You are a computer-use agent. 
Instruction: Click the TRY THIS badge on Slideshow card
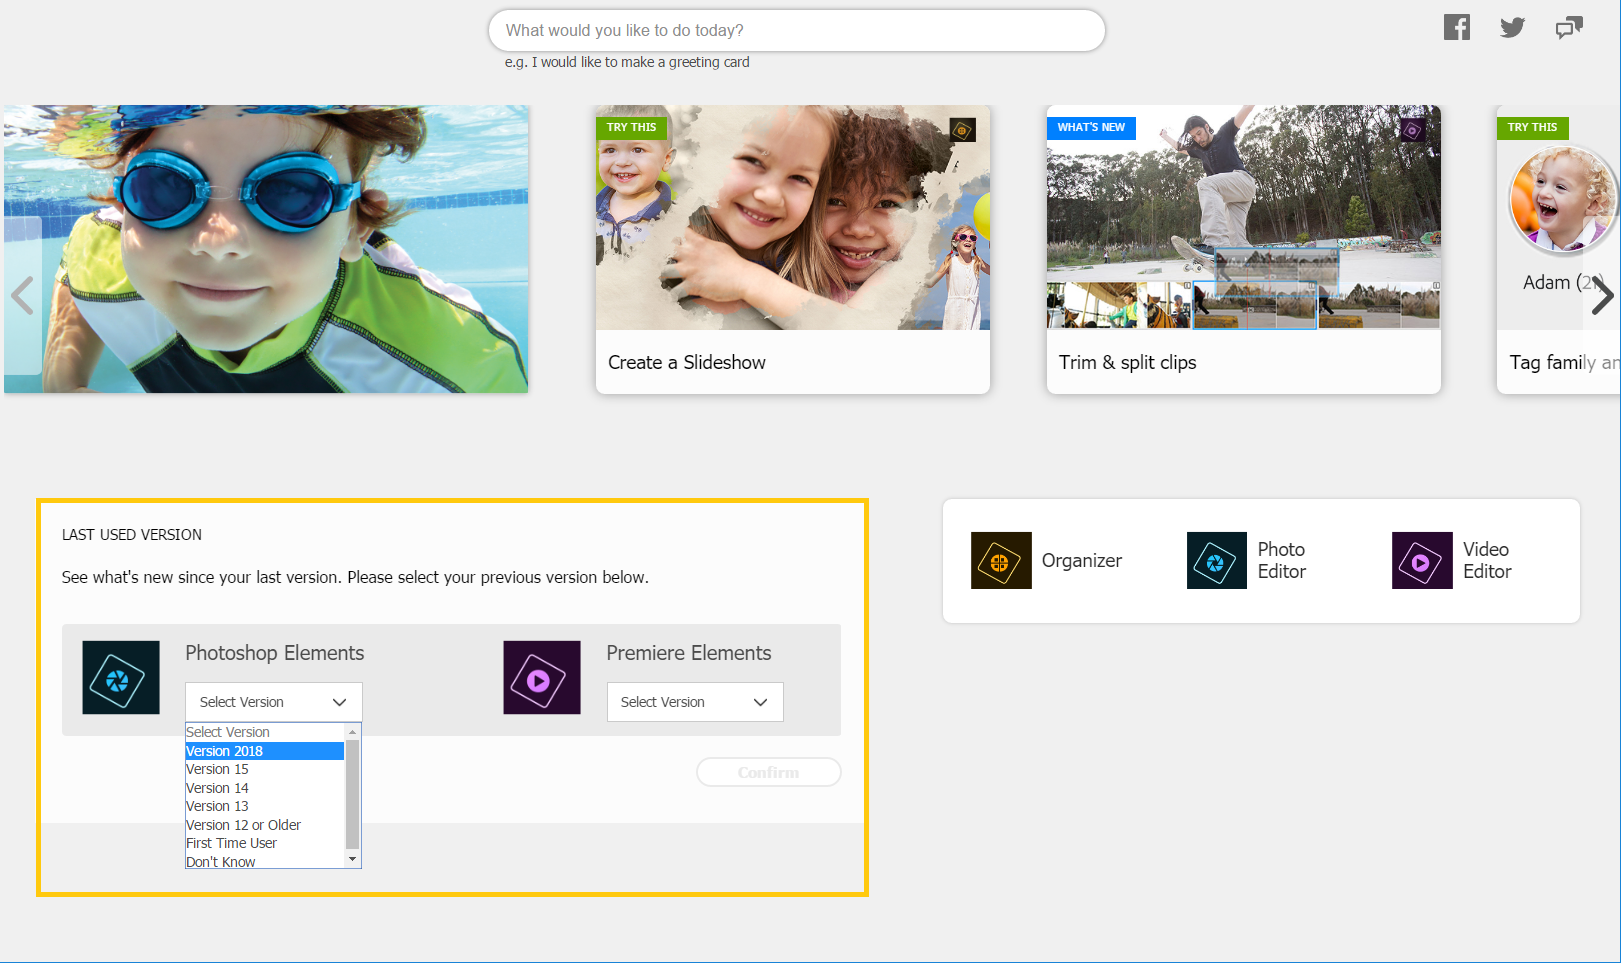(x=632, y=127)
